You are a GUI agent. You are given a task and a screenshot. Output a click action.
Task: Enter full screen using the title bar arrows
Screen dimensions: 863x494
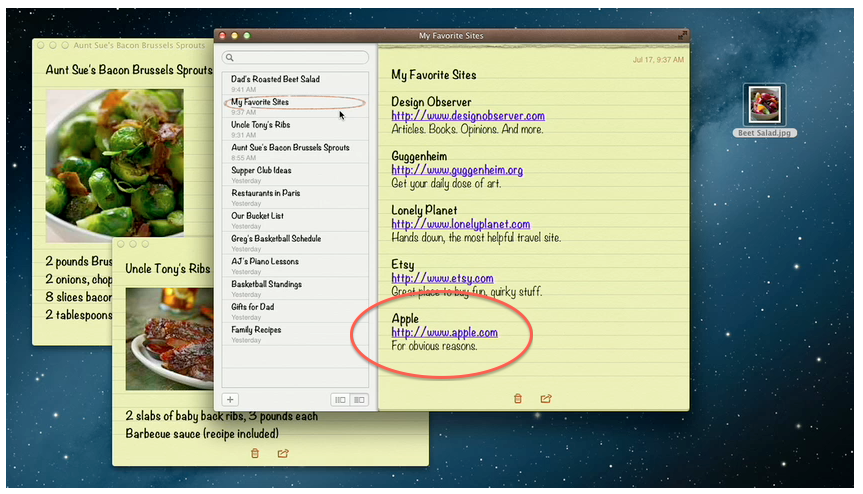683,35
